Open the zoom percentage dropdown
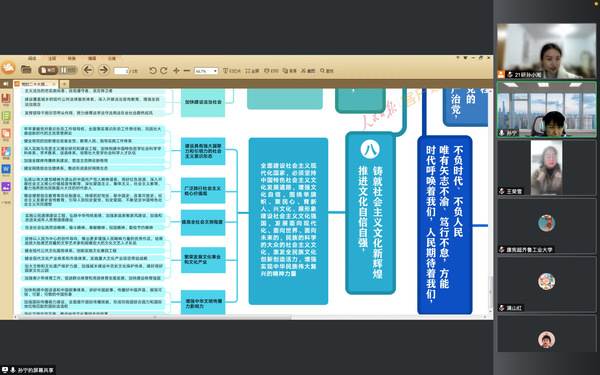The height and width of the screenshot is (375, 600). click(215, 71)
